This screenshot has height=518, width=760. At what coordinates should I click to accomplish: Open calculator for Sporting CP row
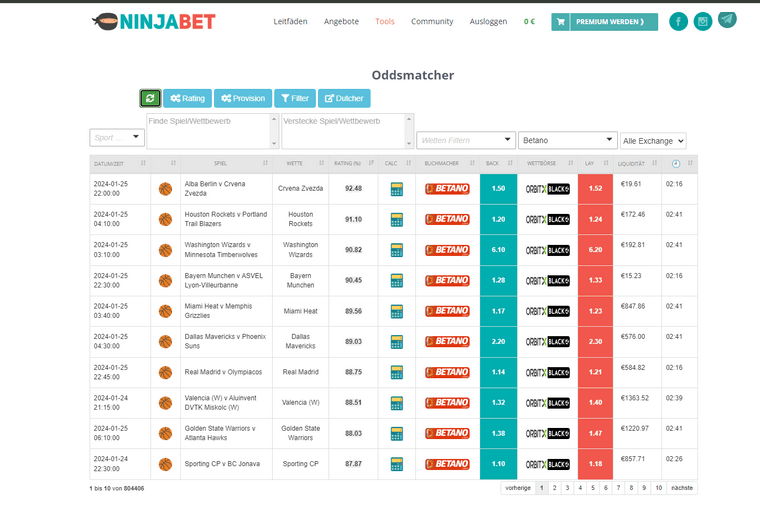click(396, 464)
